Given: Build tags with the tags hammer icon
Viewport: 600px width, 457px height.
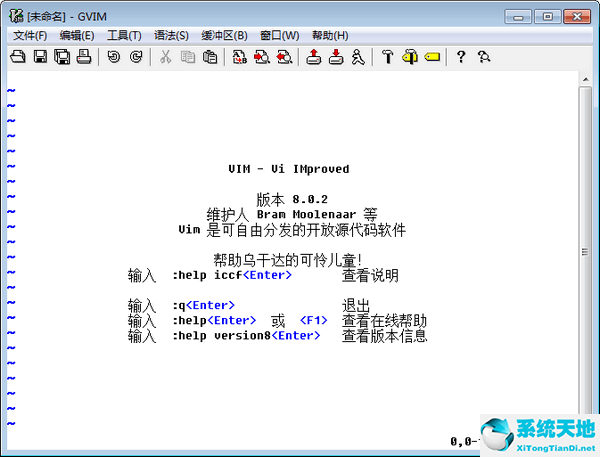Looking at the screenshot, I should tap(410, 57).
